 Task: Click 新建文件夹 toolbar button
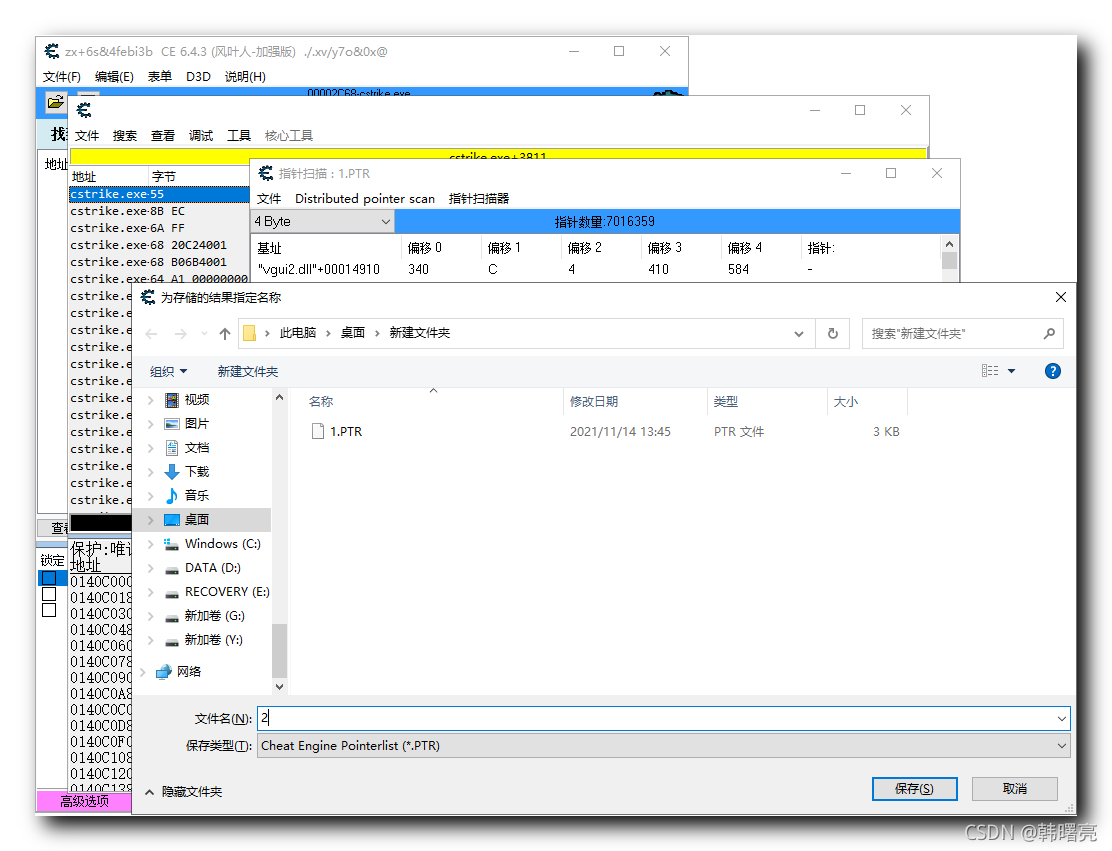(x=248, y=372)
